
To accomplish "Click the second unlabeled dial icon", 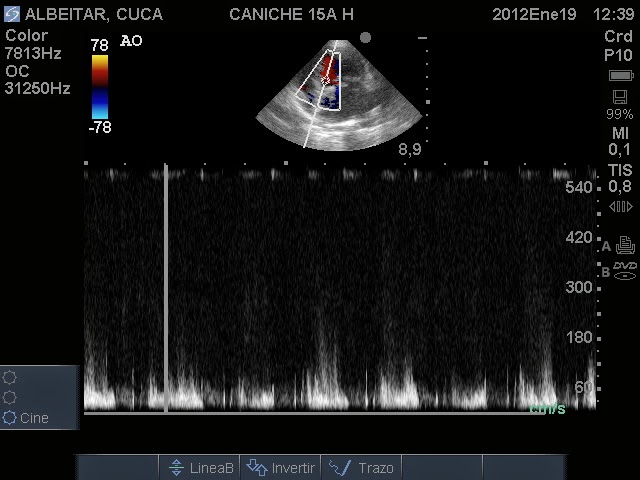I will coord(9,397).
